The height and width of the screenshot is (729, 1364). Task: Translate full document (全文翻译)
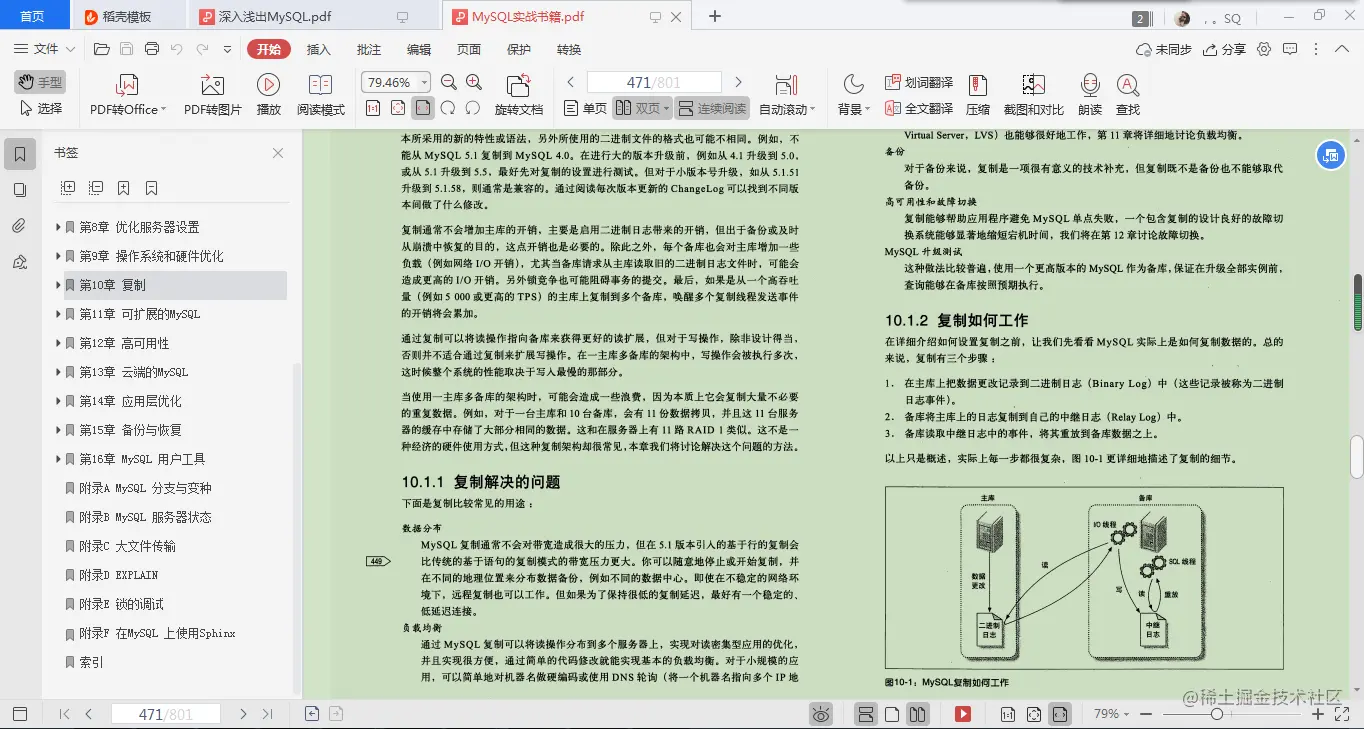tap(919, 108)
